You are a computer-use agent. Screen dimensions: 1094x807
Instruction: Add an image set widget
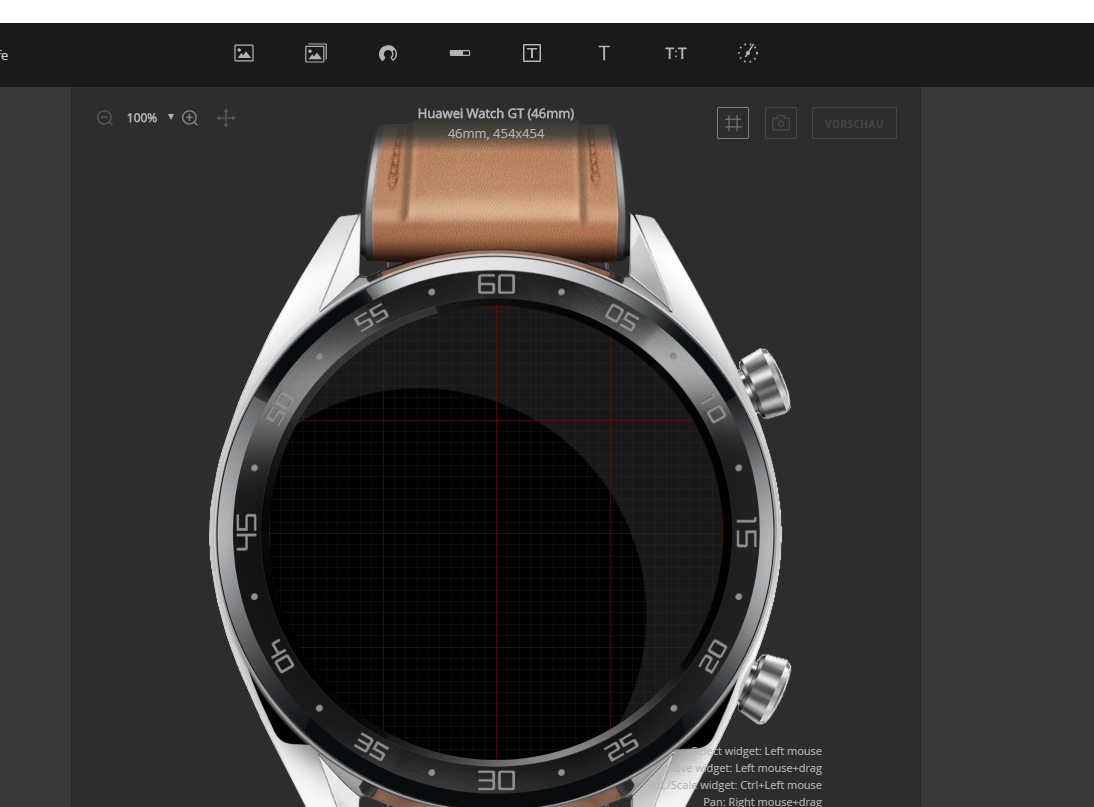coord(315,53)
